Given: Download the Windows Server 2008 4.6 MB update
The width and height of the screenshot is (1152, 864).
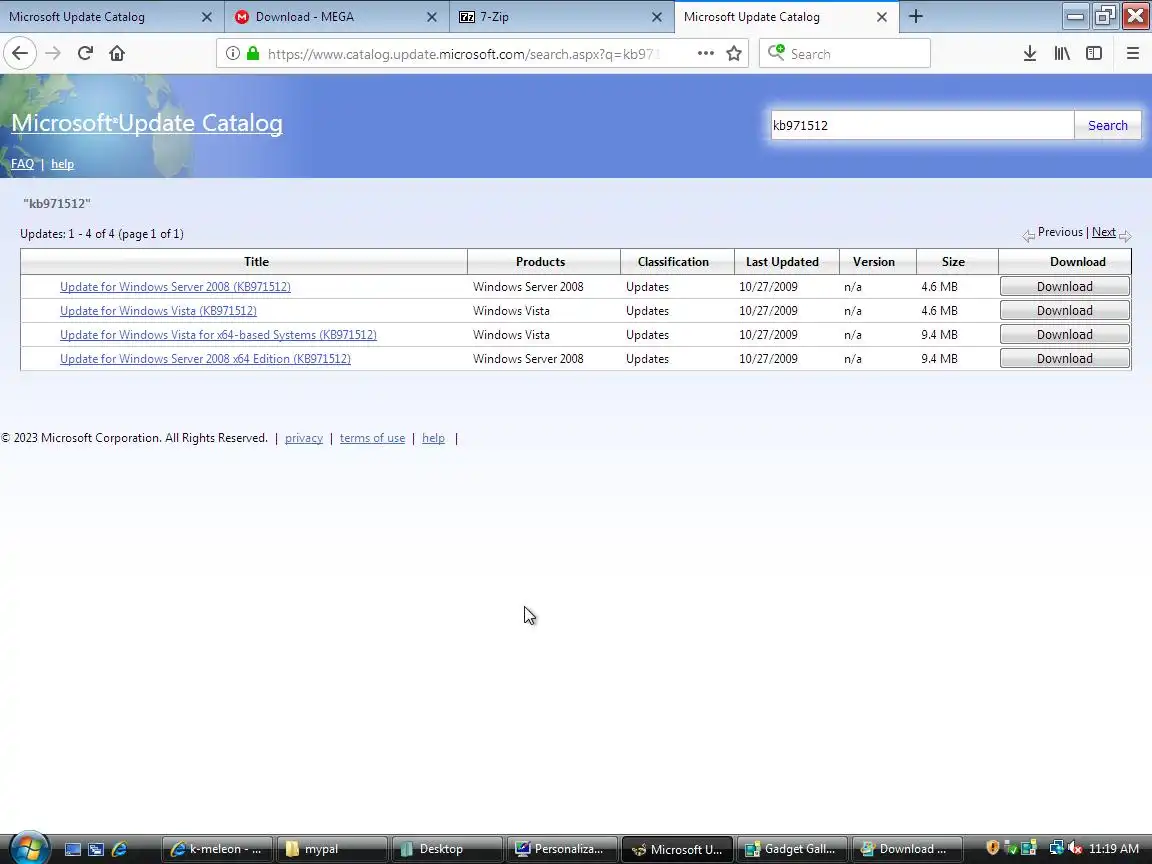Looking at the screenshot, I should (1065, 287).
